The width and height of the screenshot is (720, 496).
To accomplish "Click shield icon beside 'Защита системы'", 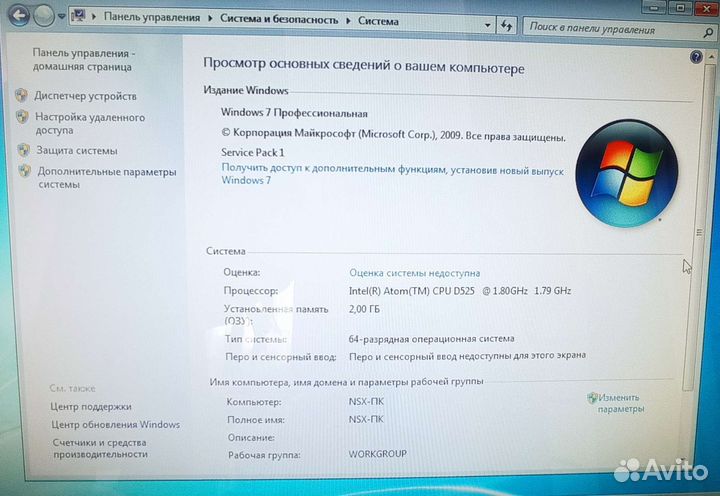I will 23,150.
